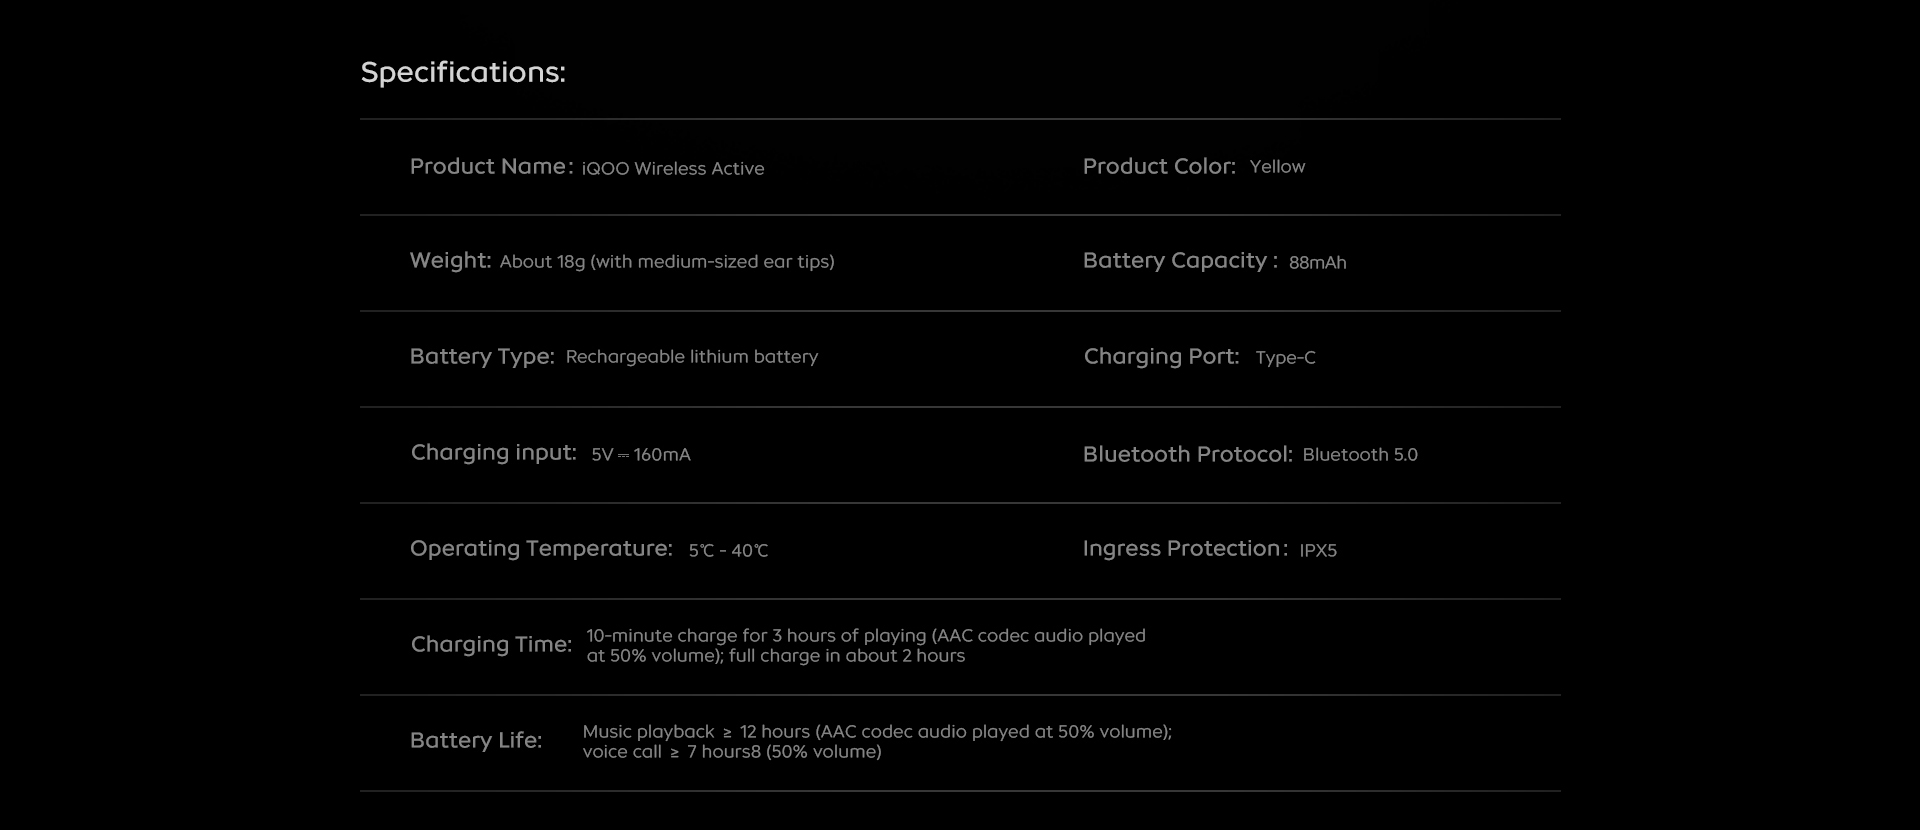The height and width of the screenshot is (830, 1920).
Task: Click the Battery Type label
Action: (482, 357)
